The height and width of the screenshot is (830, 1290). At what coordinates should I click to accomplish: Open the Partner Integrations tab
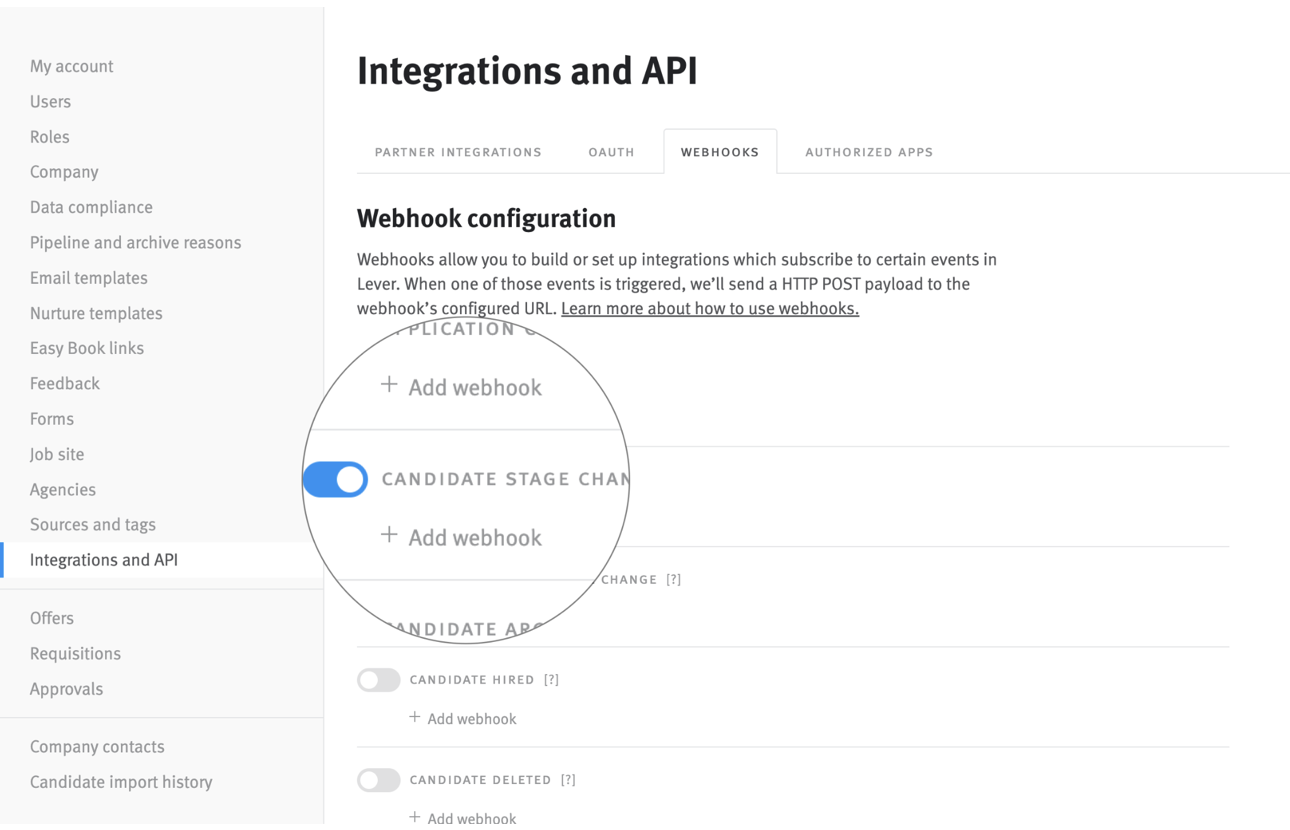click(458, 152)
